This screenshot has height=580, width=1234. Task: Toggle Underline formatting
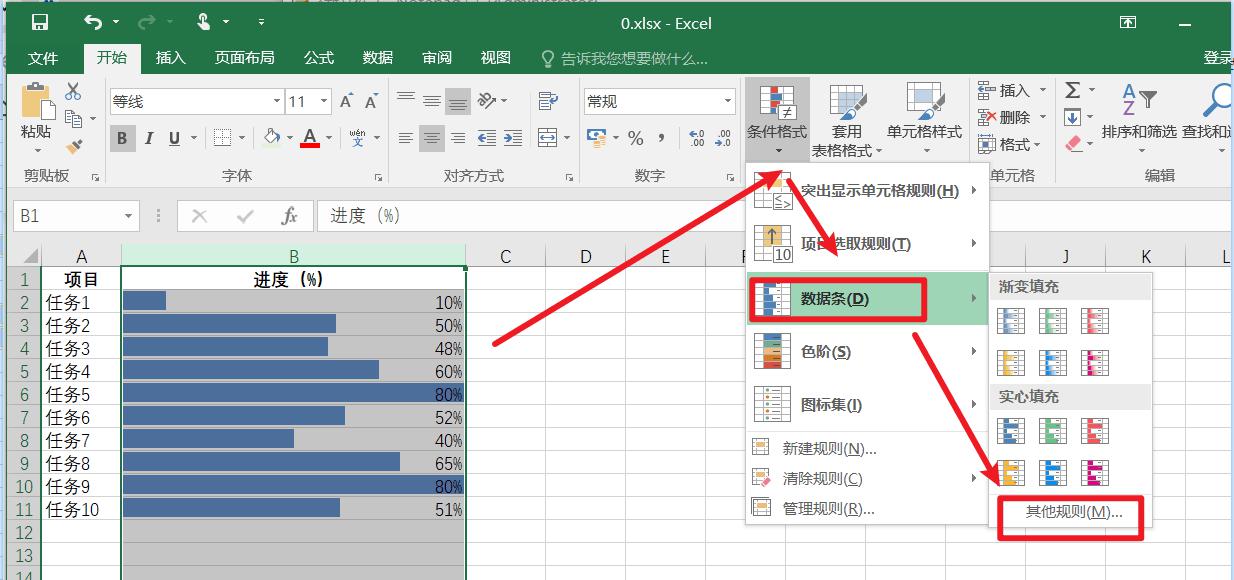click(x=175, y=138)
